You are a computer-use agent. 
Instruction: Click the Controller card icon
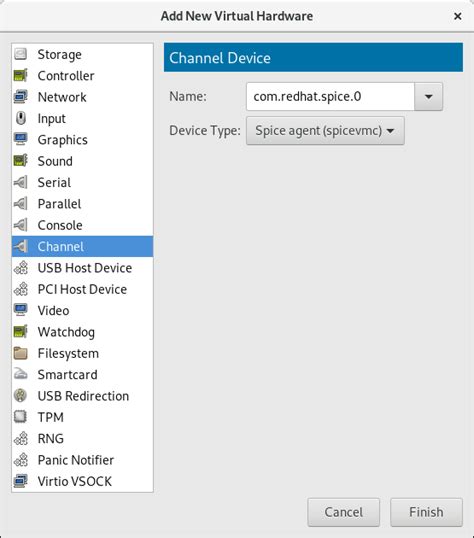pos(21,75)
